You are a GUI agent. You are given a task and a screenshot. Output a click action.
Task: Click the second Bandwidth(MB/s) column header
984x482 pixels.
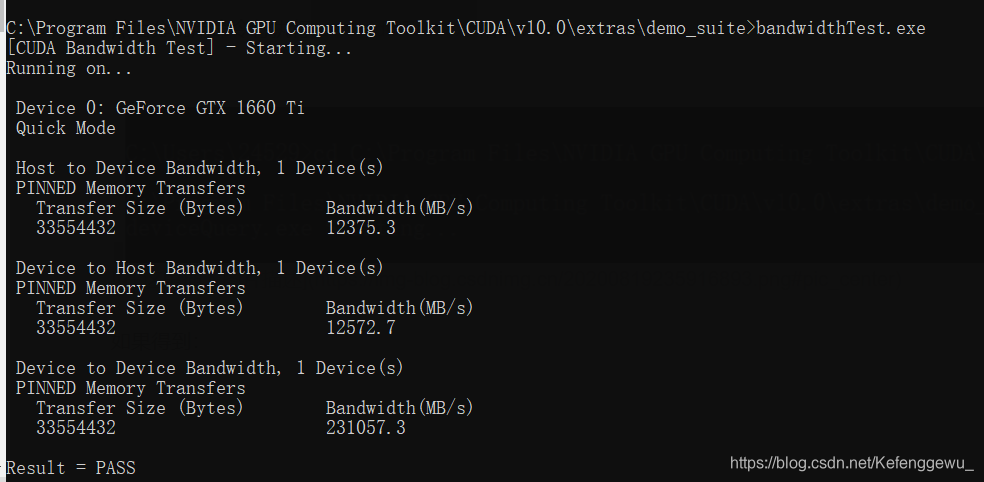coord(400,308)
